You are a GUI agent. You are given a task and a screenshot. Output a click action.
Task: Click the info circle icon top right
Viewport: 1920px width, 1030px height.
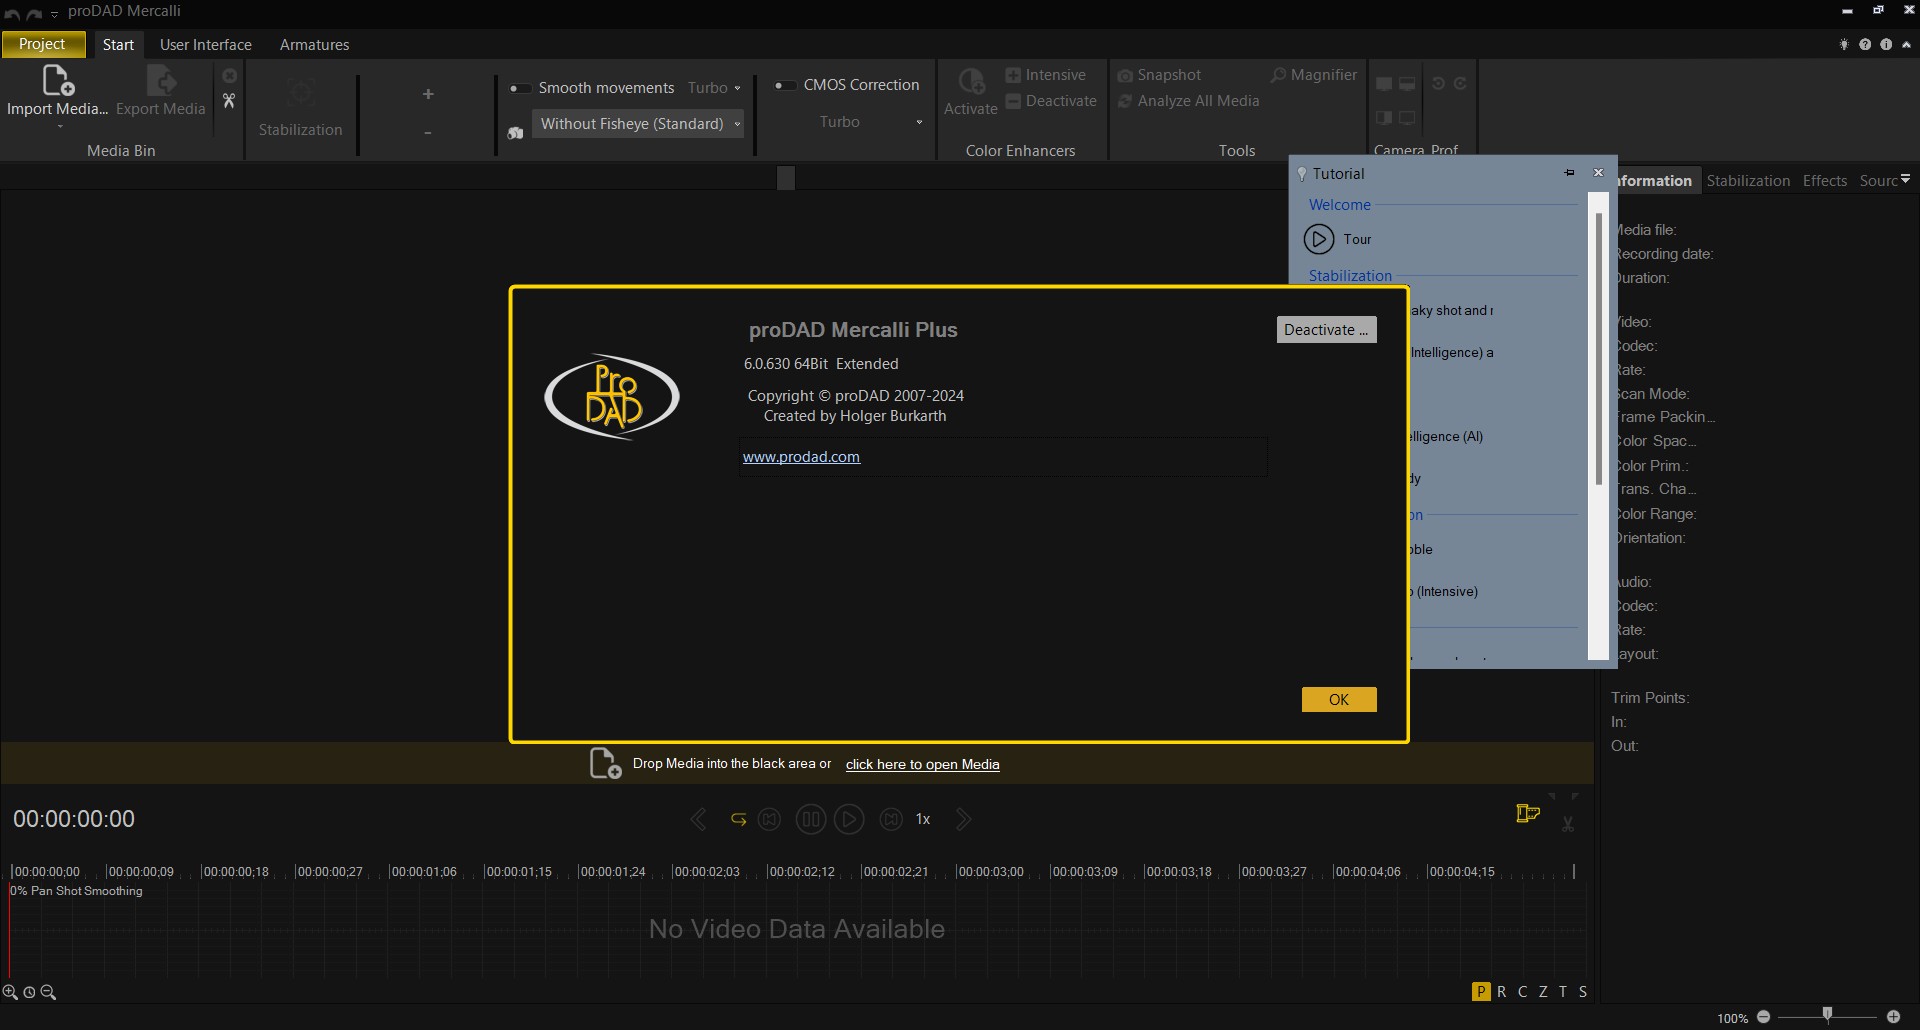tap(1886, 44)
